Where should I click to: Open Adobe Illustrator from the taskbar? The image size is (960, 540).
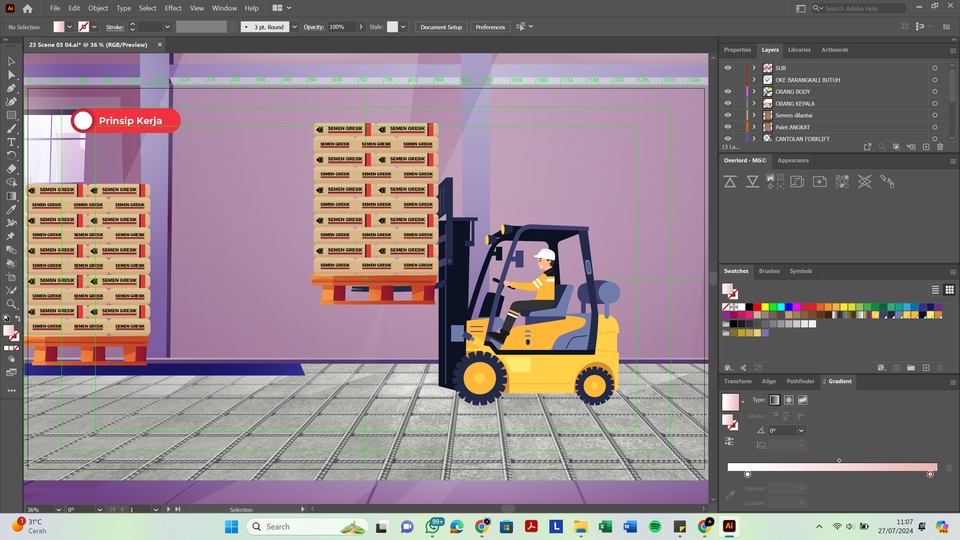click(x=729, y=527)
